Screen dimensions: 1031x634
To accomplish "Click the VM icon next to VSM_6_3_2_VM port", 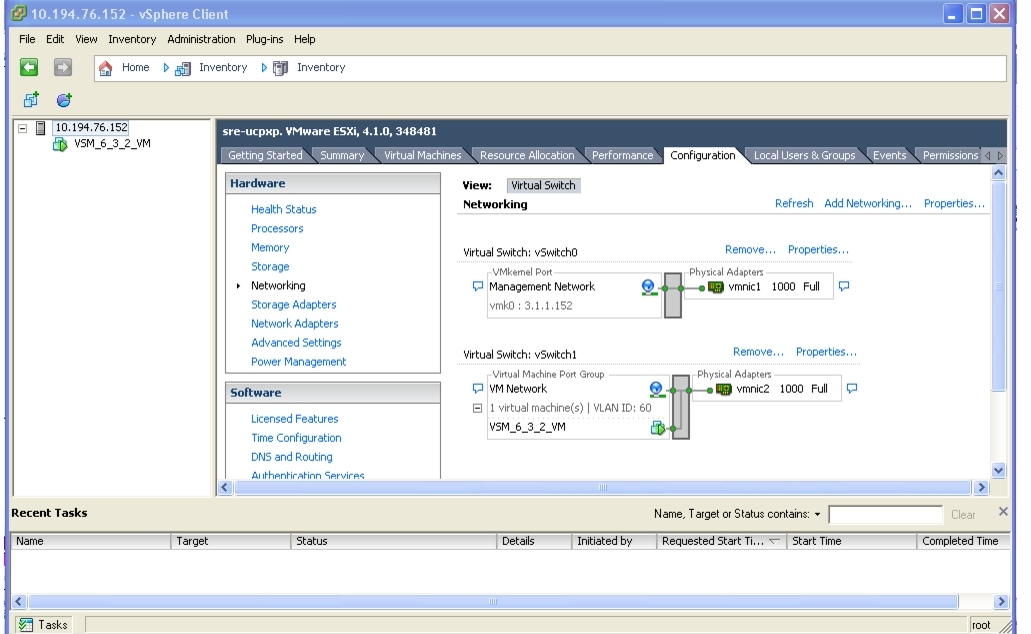I will coord(655,426).
